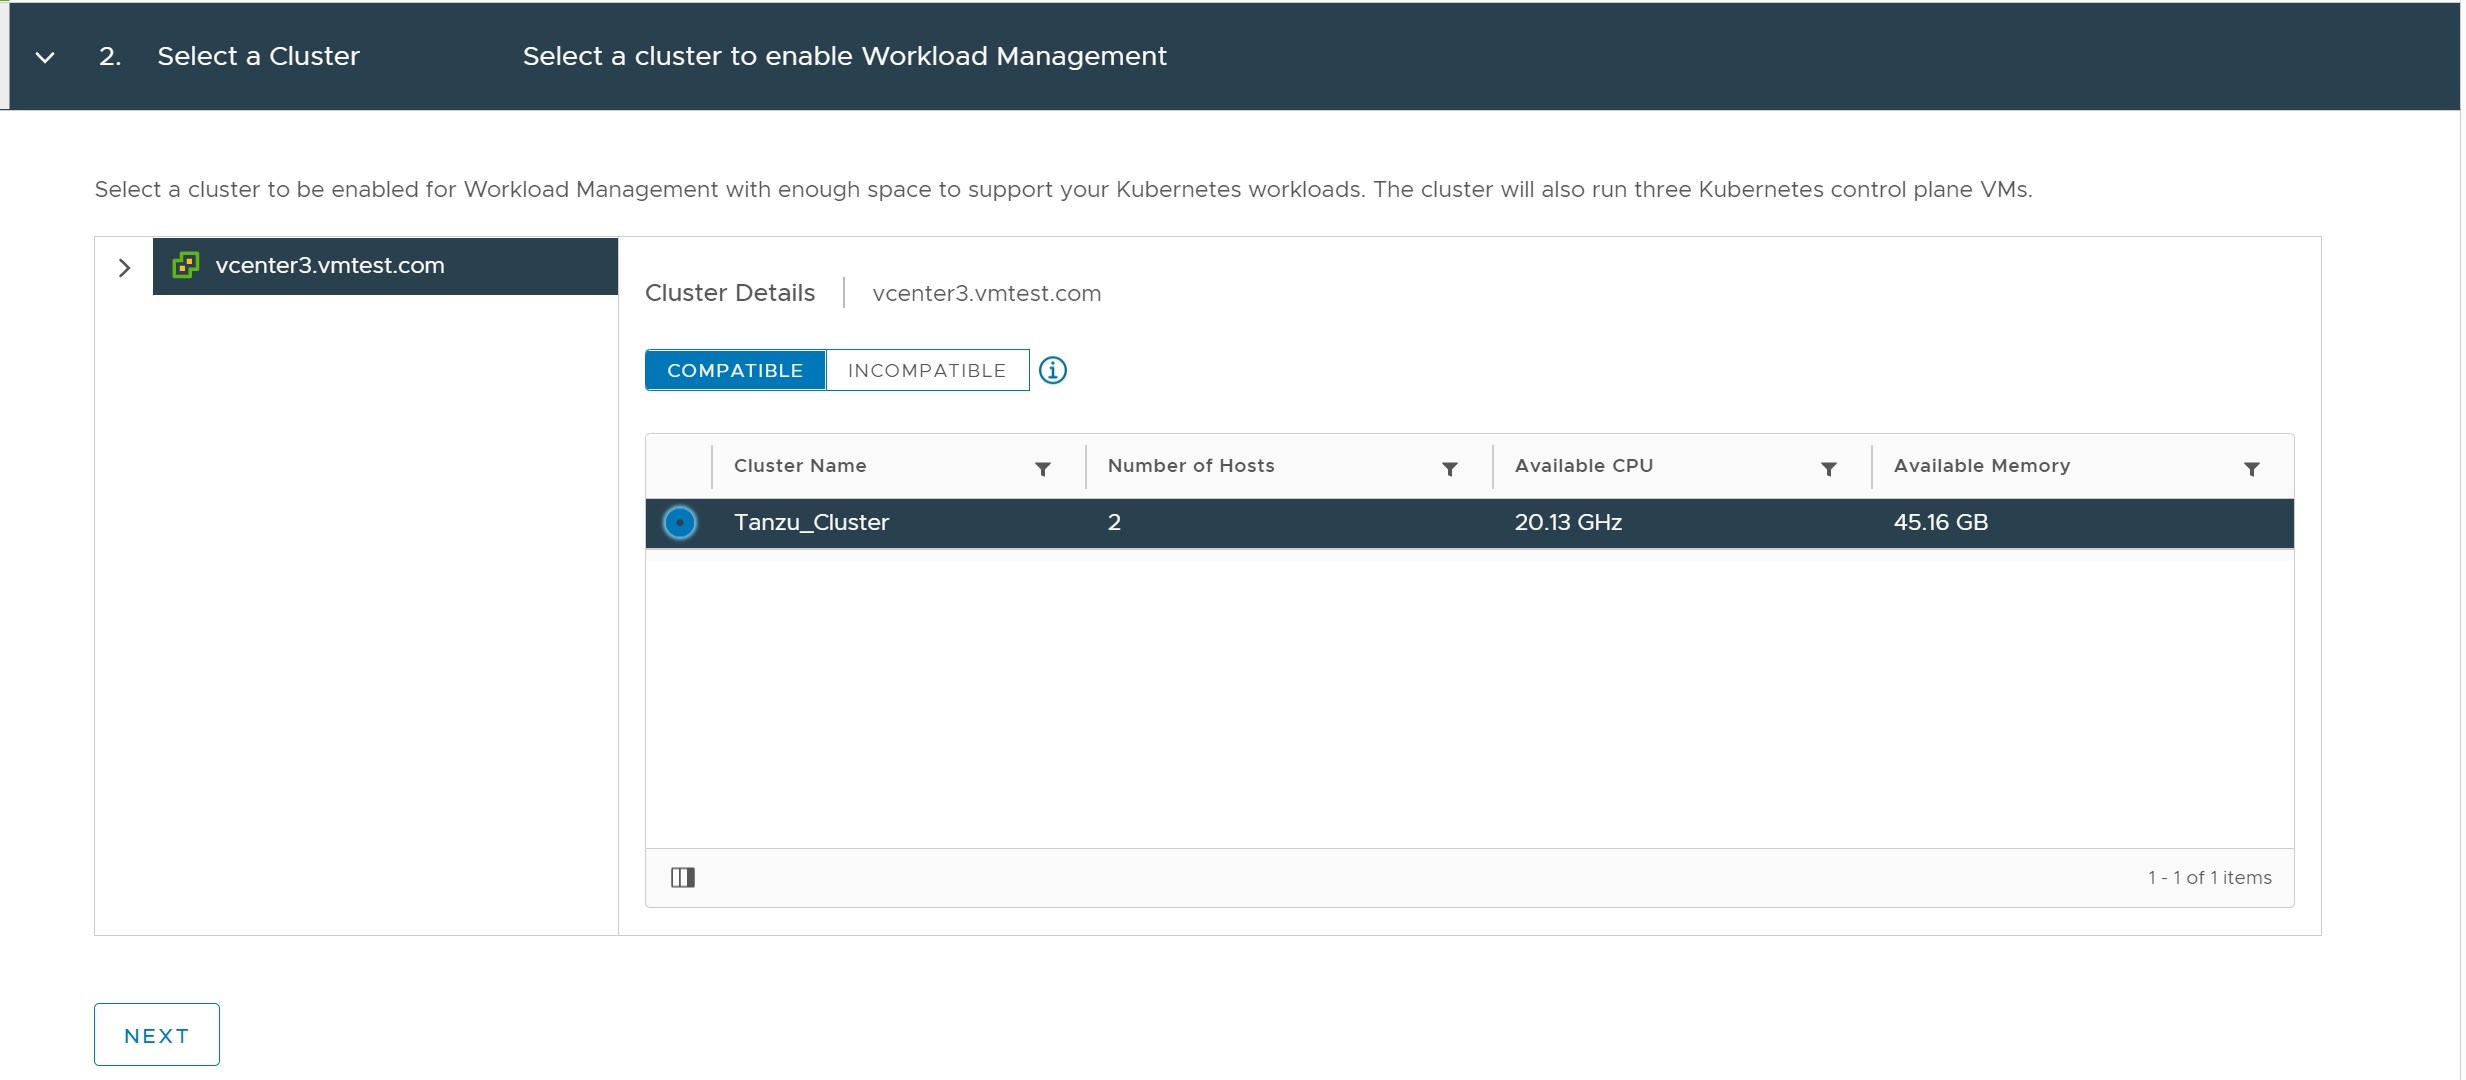2466x1080 pixels.
Task: Select the Tanzu_Cluster radio button
Action: (680, 523)
